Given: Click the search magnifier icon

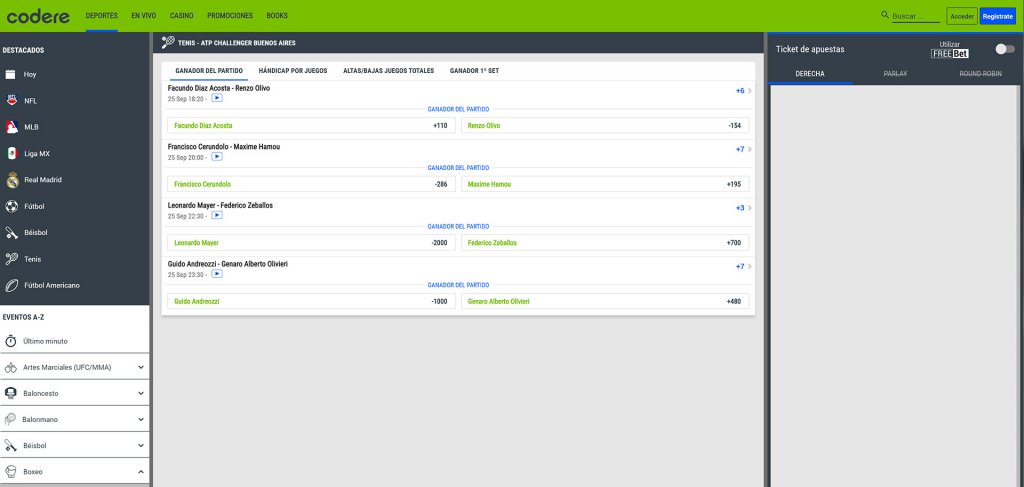Looking at the screenshot, I should click(885, 15).
